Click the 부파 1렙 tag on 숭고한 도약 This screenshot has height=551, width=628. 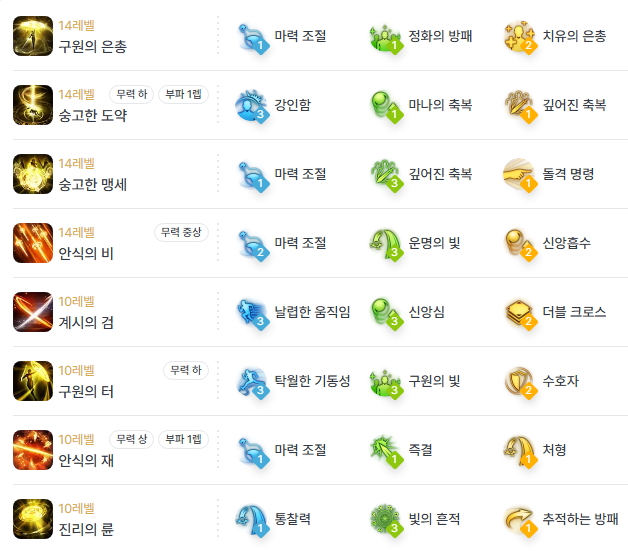[183, 95]
